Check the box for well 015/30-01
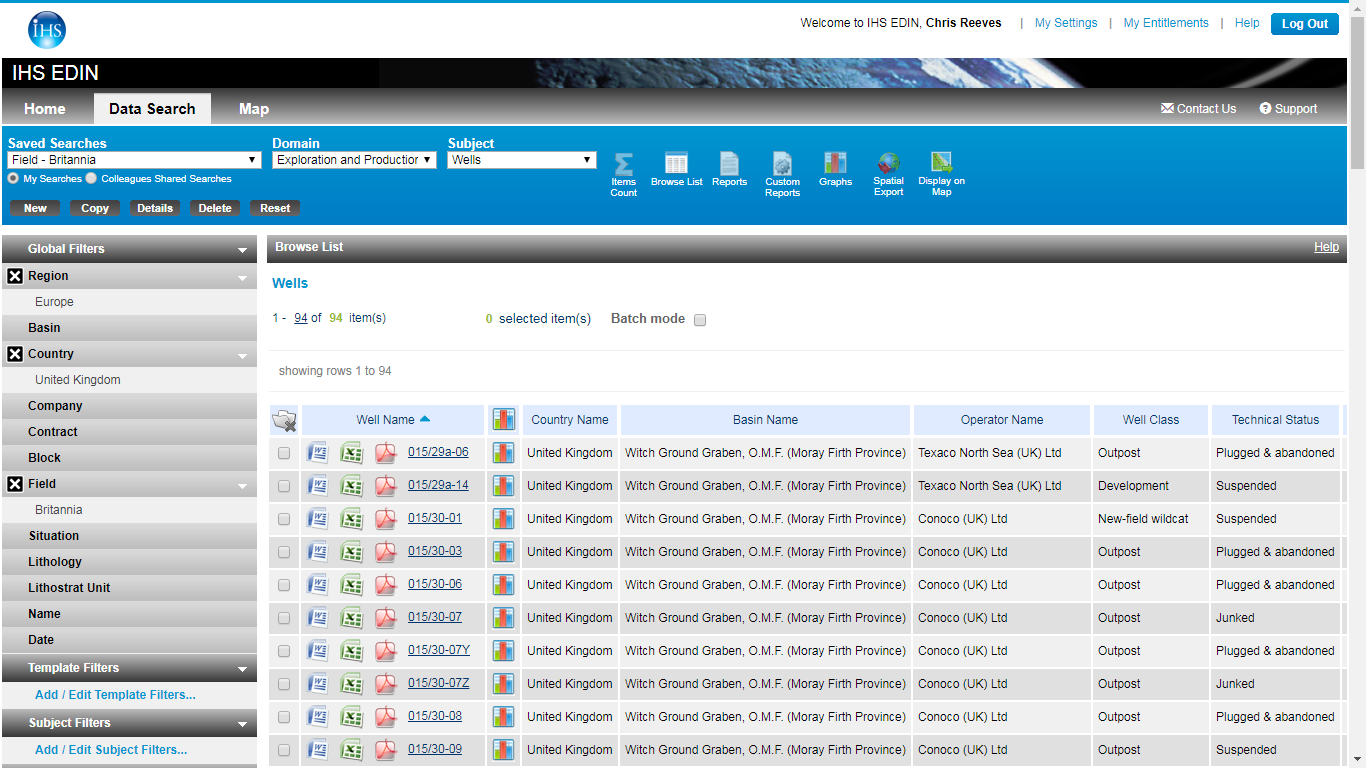The image size is (1366, 768). 284,519
